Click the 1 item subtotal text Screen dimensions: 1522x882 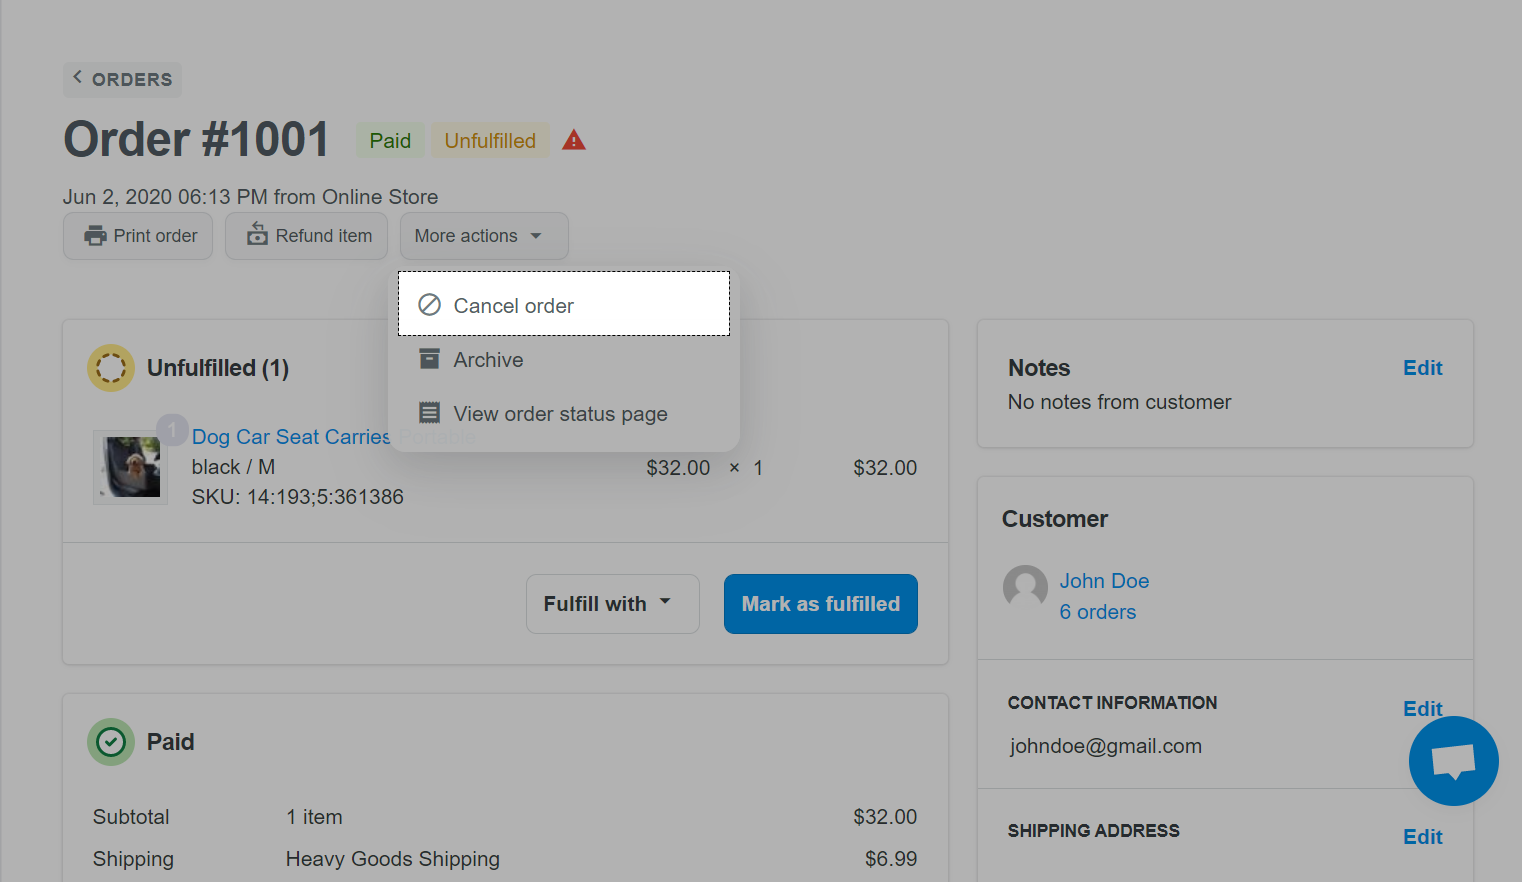(x=314, y=817)
